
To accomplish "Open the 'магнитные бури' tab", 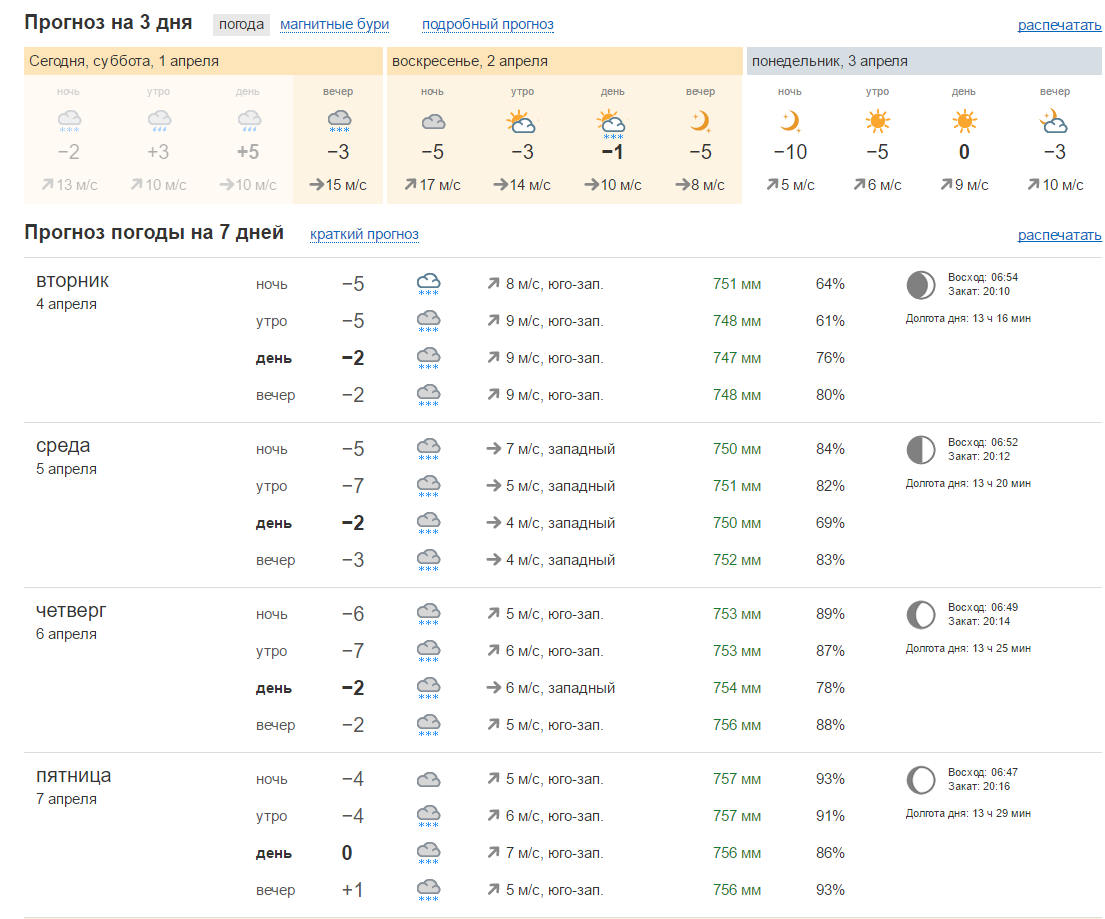I will (334, 24).
